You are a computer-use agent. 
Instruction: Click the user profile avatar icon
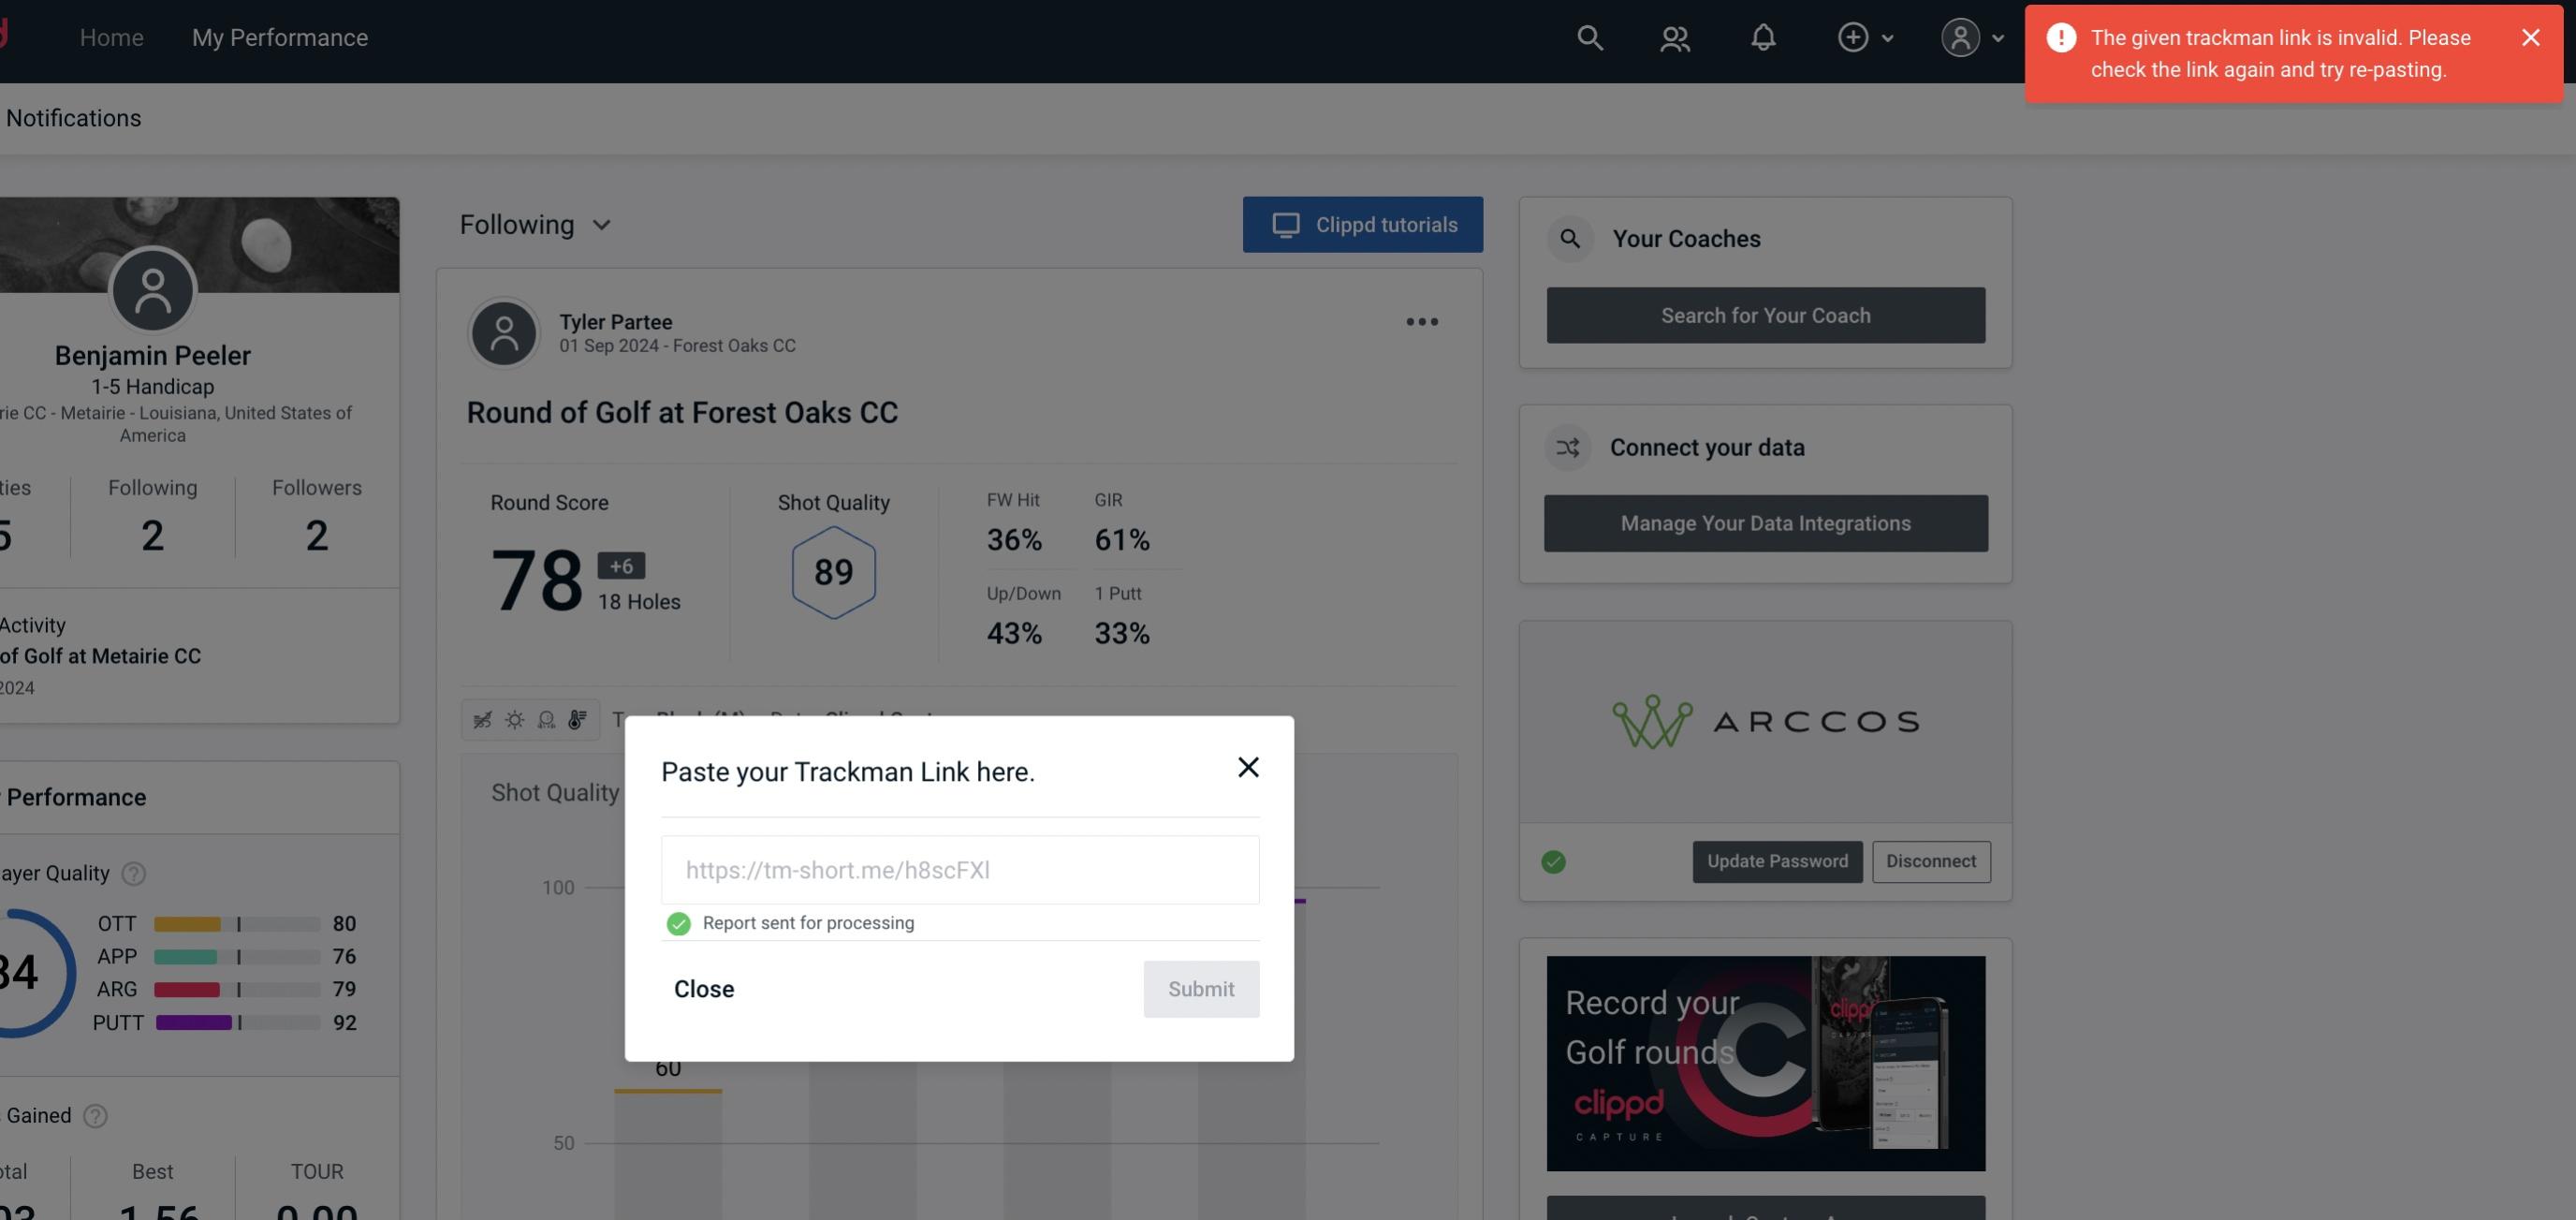[1960, 37]
